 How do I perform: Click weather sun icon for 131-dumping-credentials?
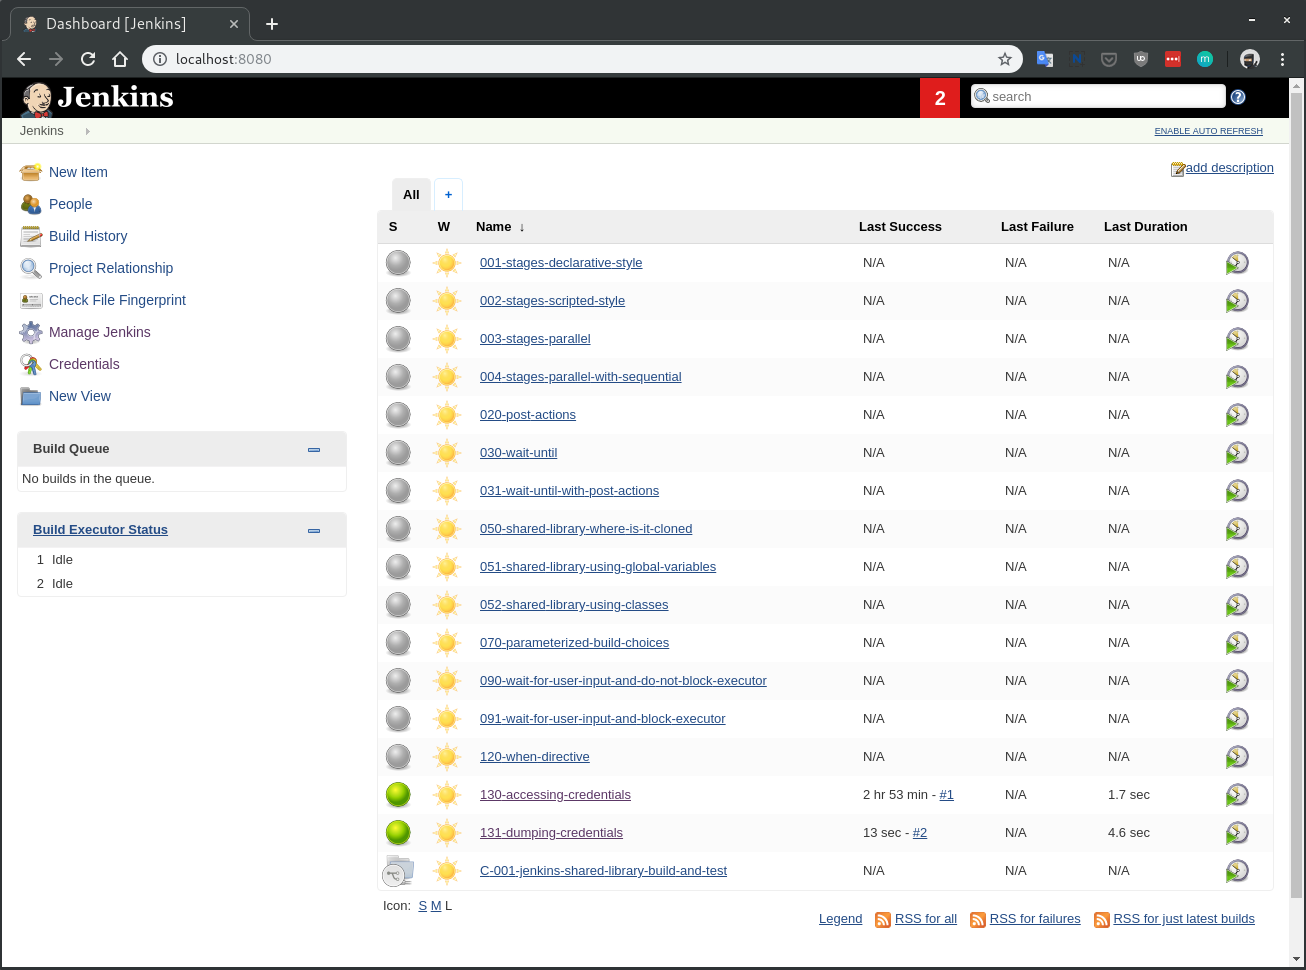tap(447, 833)
